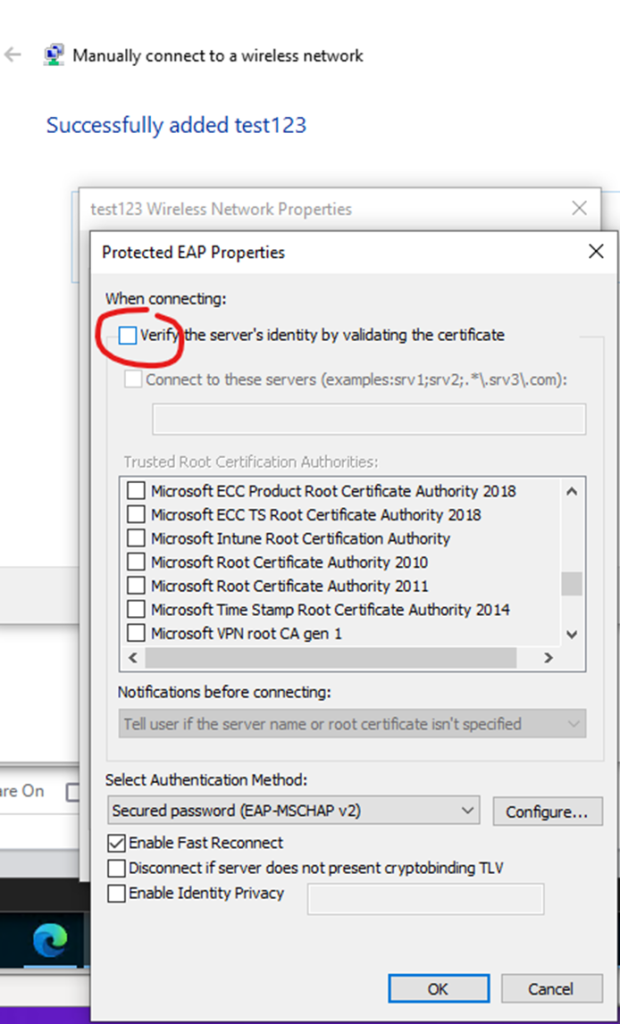Click the Configure... button
The image size is (620, 1024).
pyautogui.click(x=547, y=811)
